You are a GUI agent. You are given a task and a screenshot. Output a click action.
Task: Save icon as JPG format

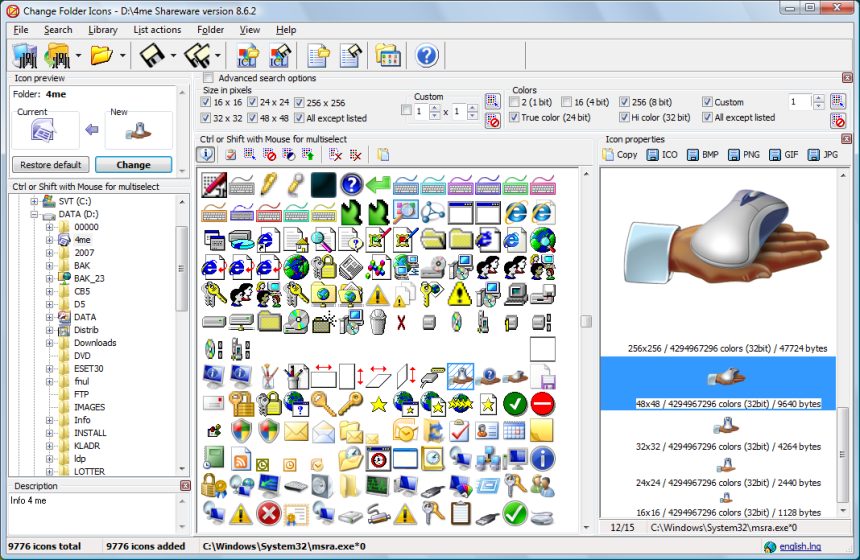pyautogui.click(x=823, y=155)
